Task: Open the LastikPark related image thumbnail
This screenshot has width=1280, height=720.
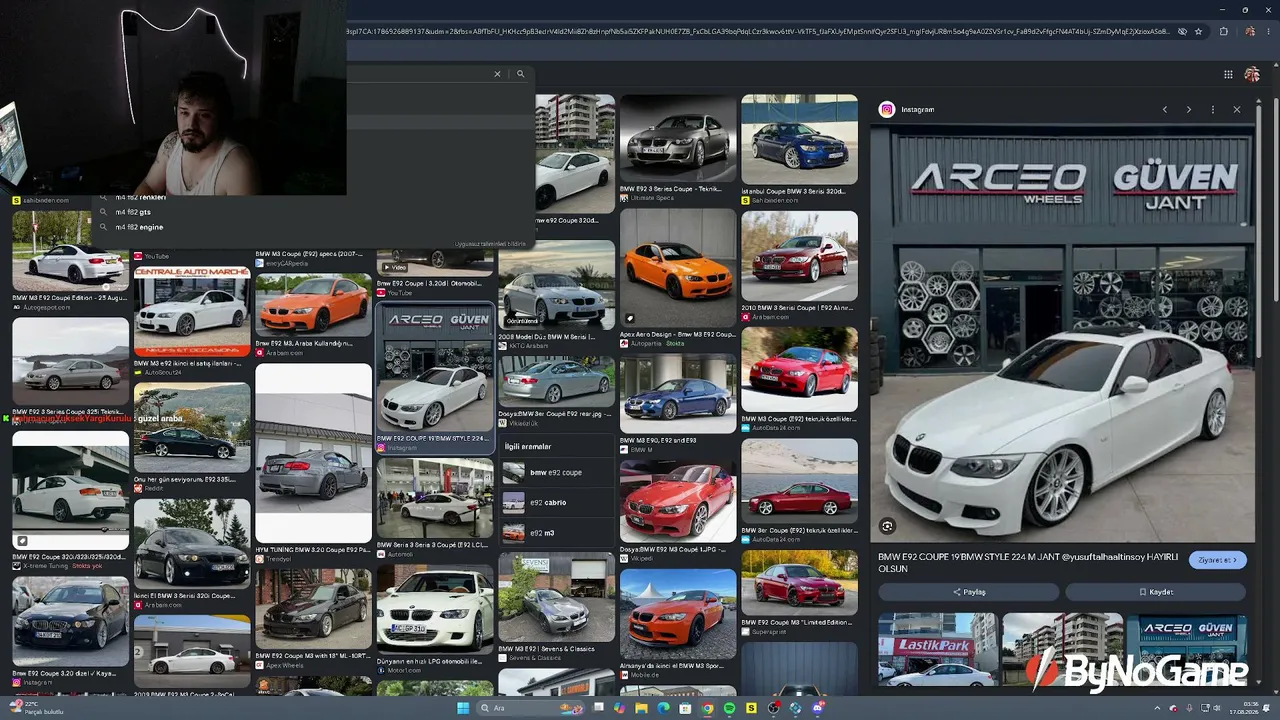Action: pos(937,650)
